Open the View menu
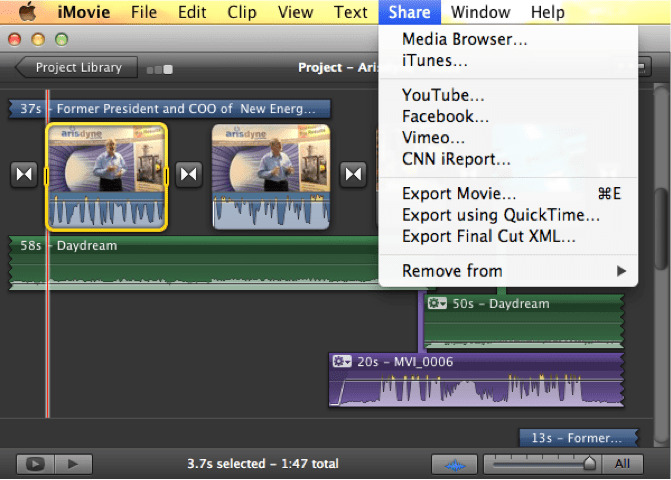 click(295, 12)
